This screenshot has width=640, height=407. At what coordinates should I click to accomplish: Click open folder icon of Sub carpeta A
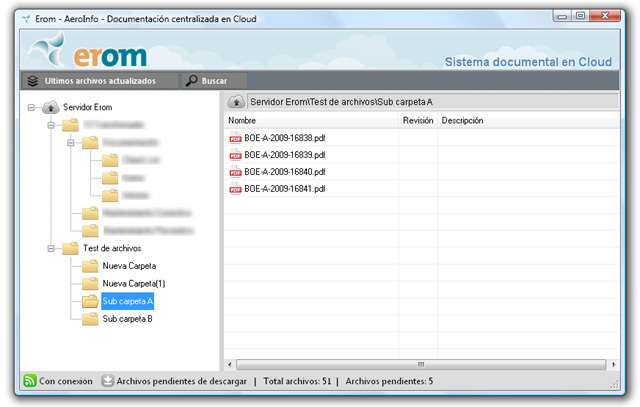(x=90, y=301)
